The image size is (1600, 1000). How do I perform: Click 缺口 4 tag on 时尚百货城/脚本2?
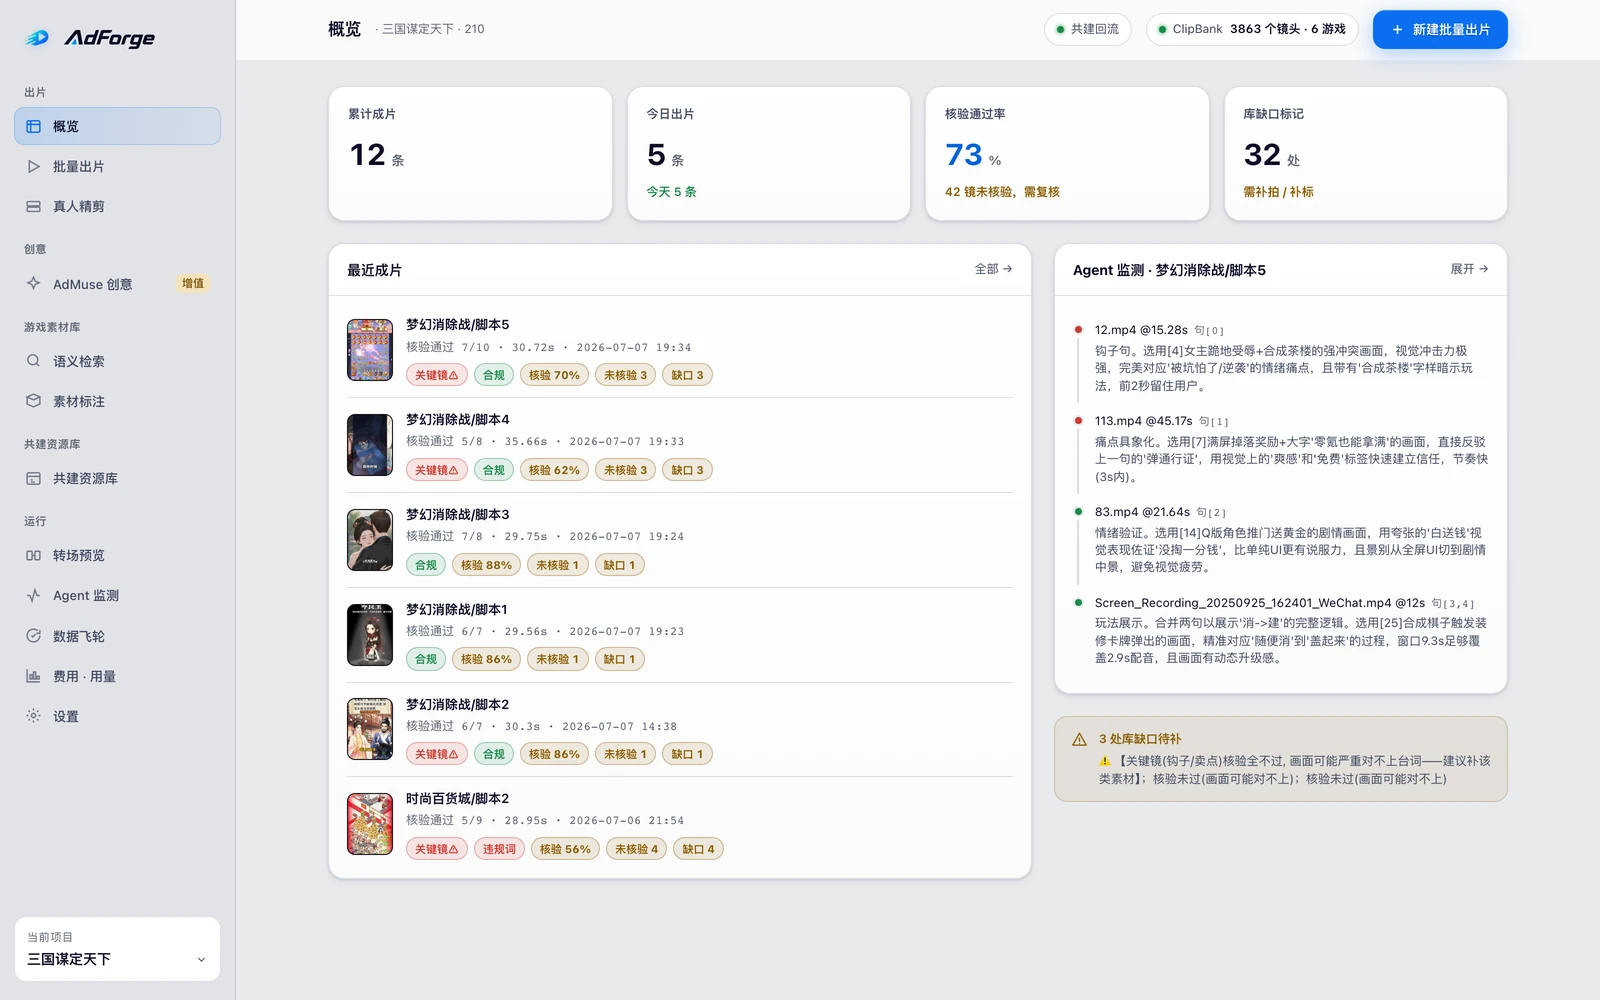(x=698, y=849)
